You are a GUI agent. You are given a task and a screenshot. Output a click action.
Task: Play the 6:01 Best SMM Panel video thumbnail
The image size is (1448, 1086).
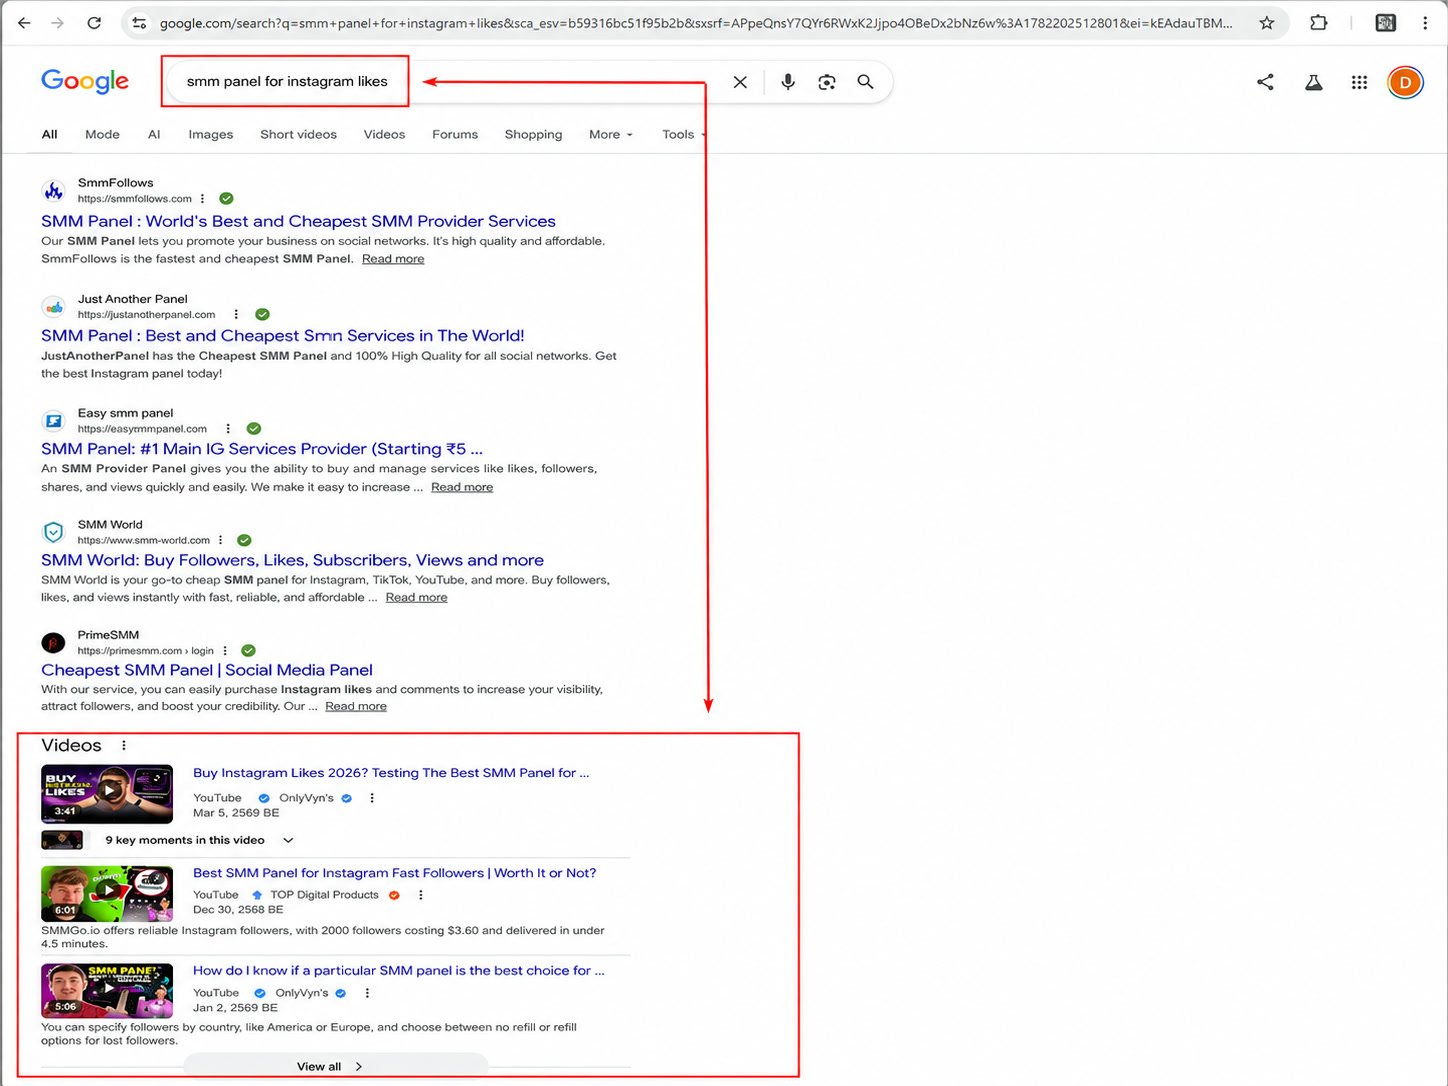107,893
